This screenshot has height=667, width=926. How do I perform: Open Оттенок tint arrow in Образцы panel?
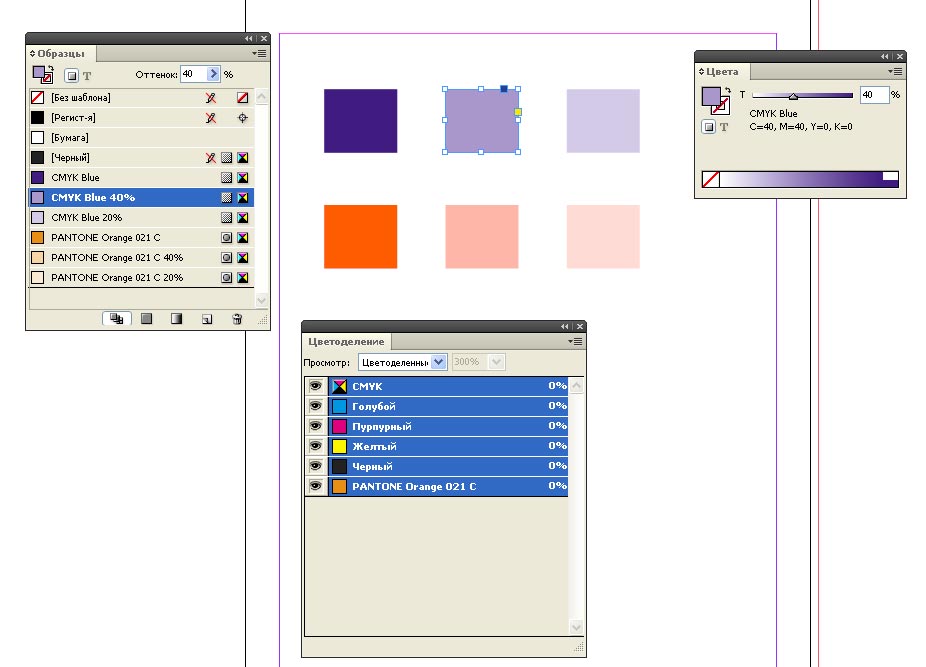[x=213, y=74]
